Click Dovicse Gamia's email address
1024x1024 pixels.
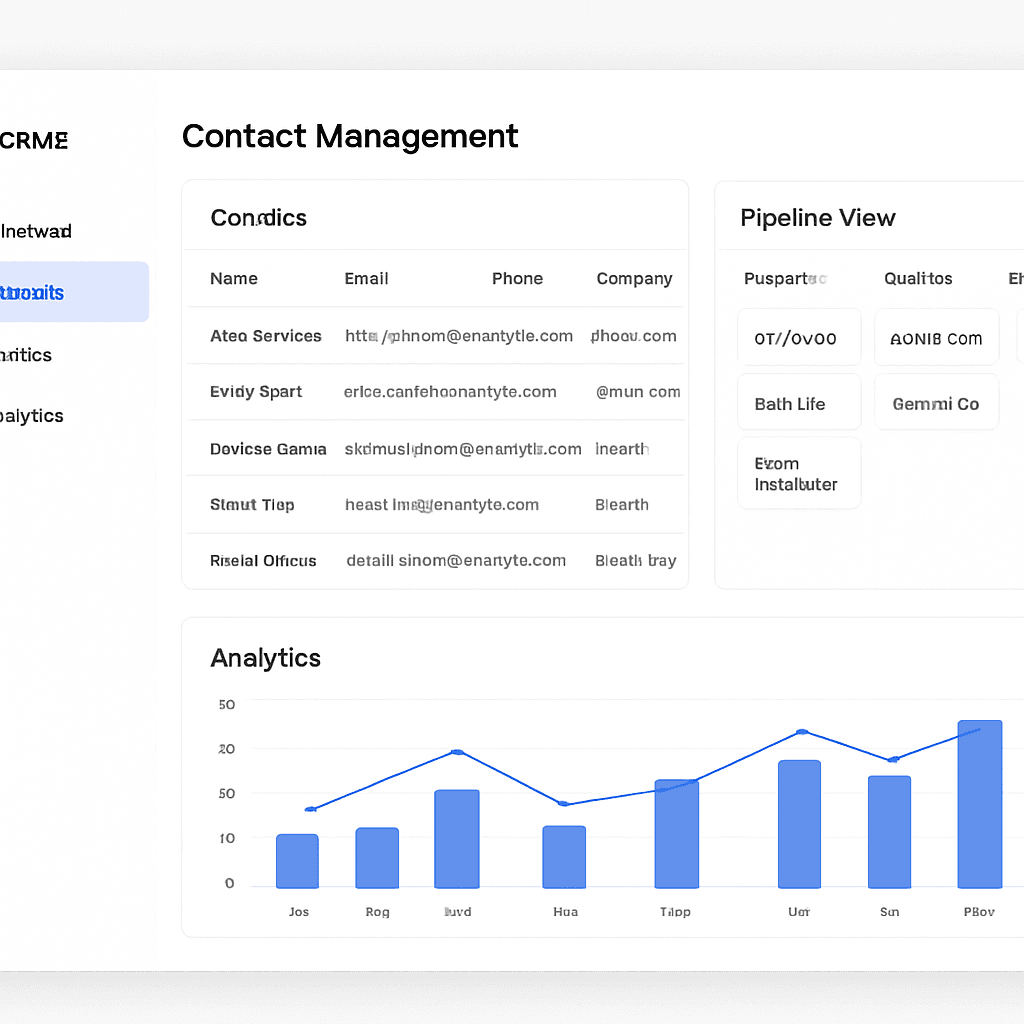click(463, 449)
